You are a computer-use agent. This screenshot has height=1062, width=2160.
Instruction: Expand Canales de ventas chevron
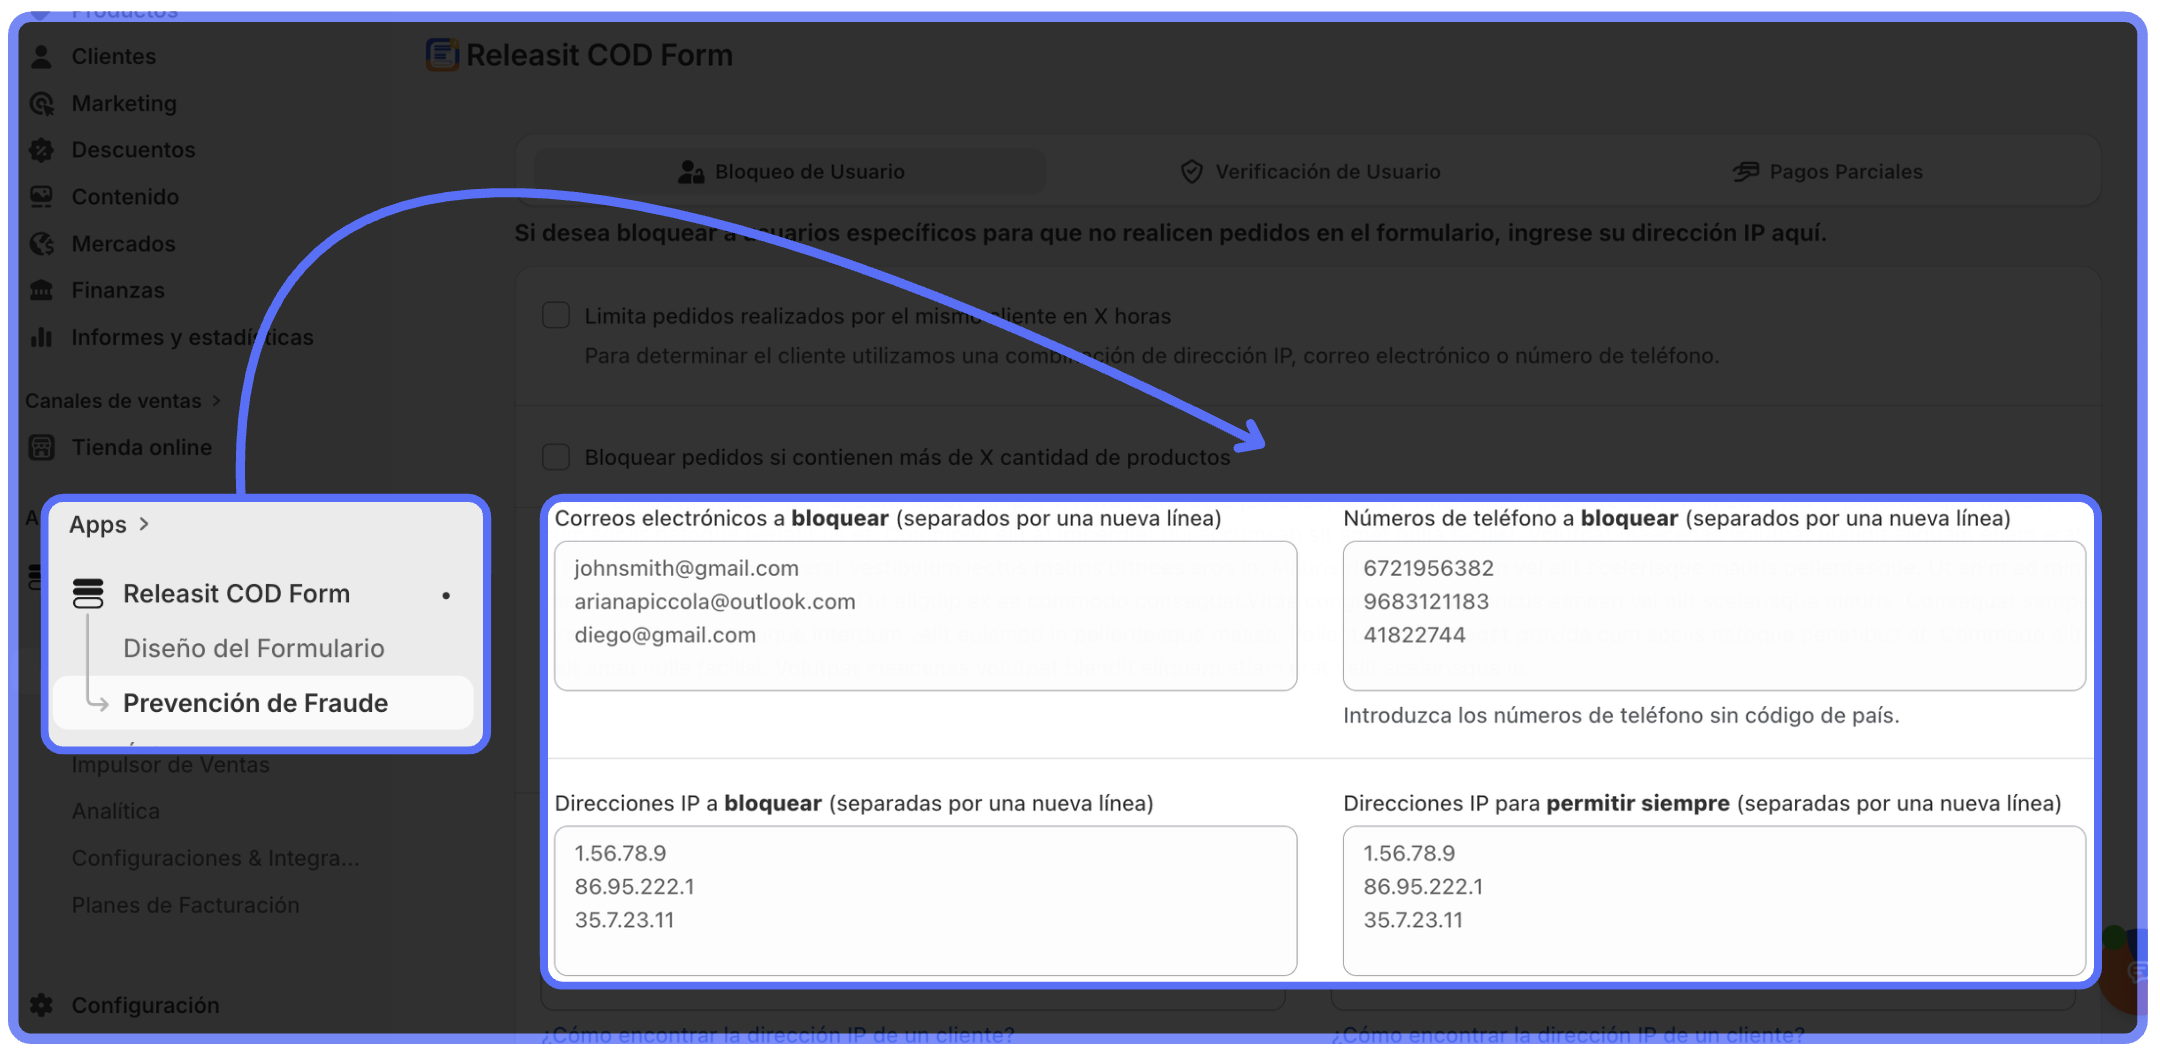point(216,401)
